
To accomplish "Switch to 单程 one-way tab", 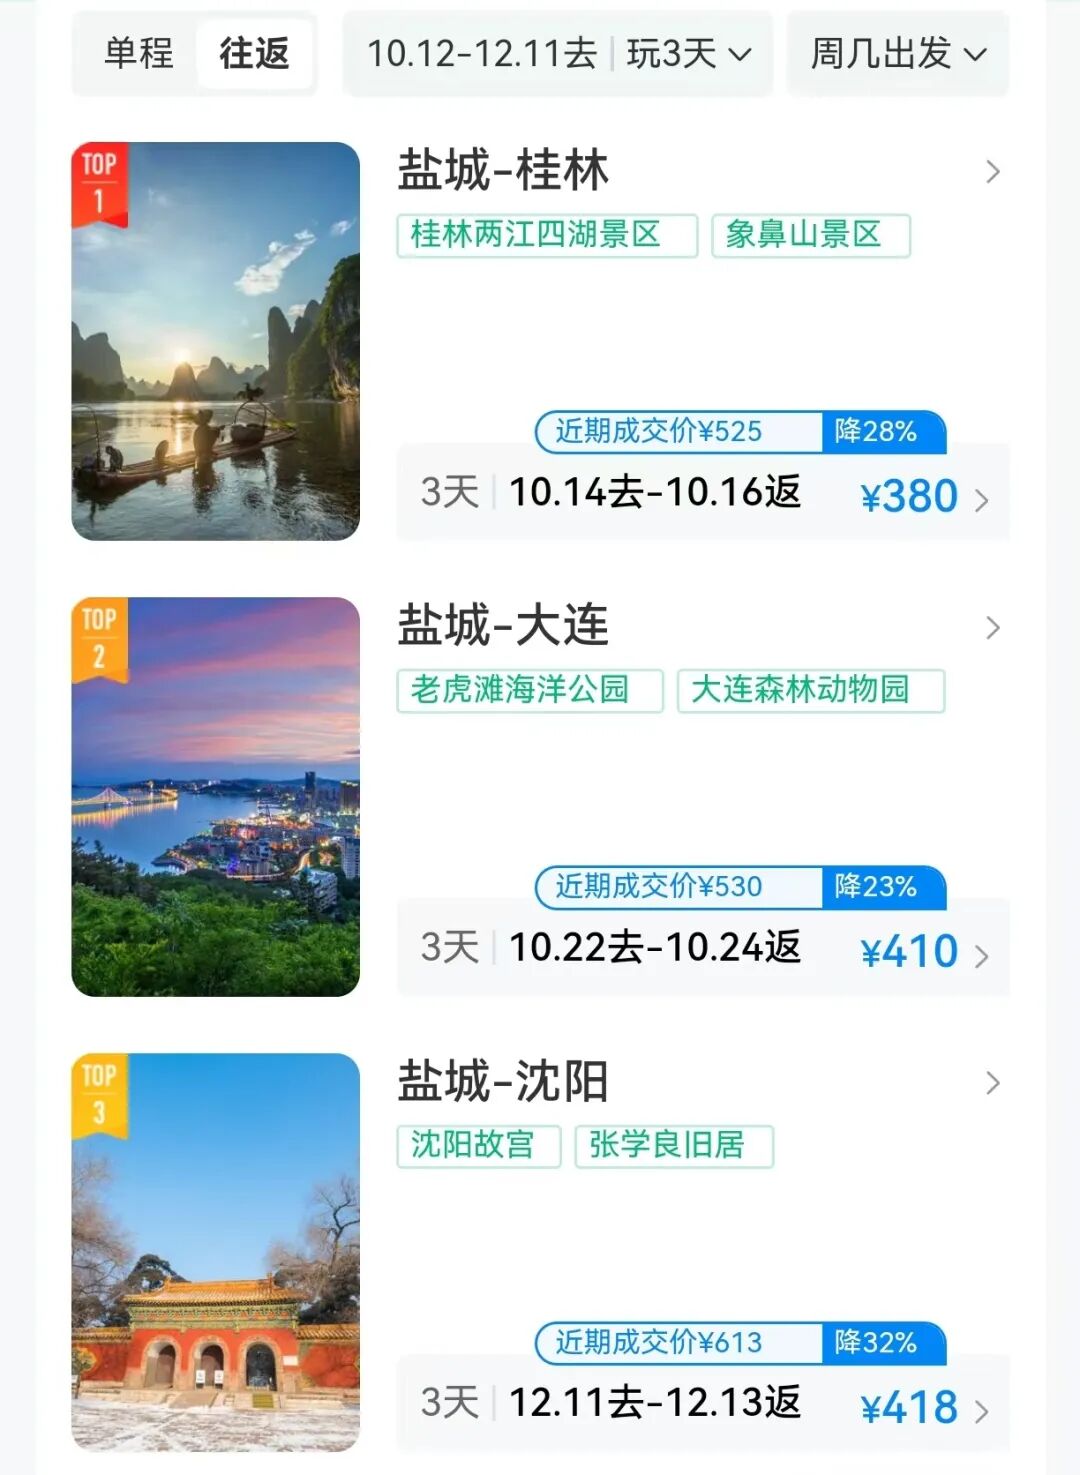I will [x=139, y=53].
